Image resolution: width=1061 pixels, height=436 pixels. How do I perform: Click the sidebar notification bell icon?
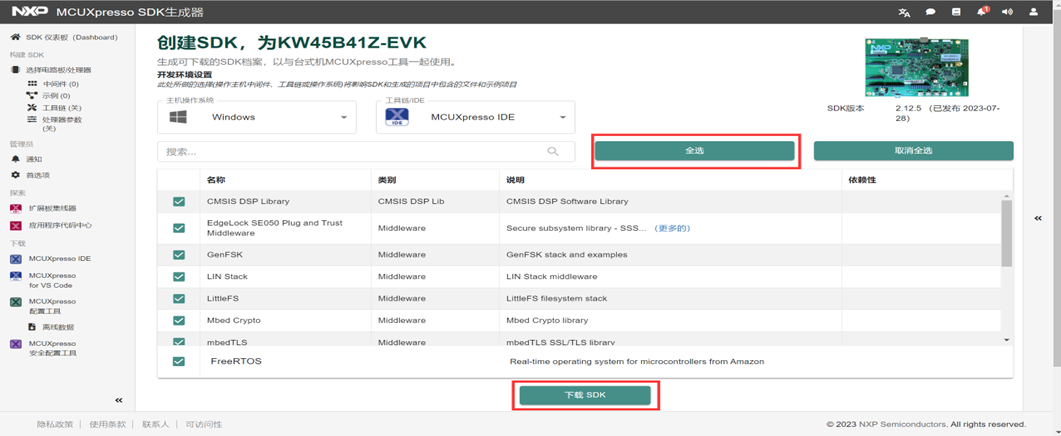[16, 159]
